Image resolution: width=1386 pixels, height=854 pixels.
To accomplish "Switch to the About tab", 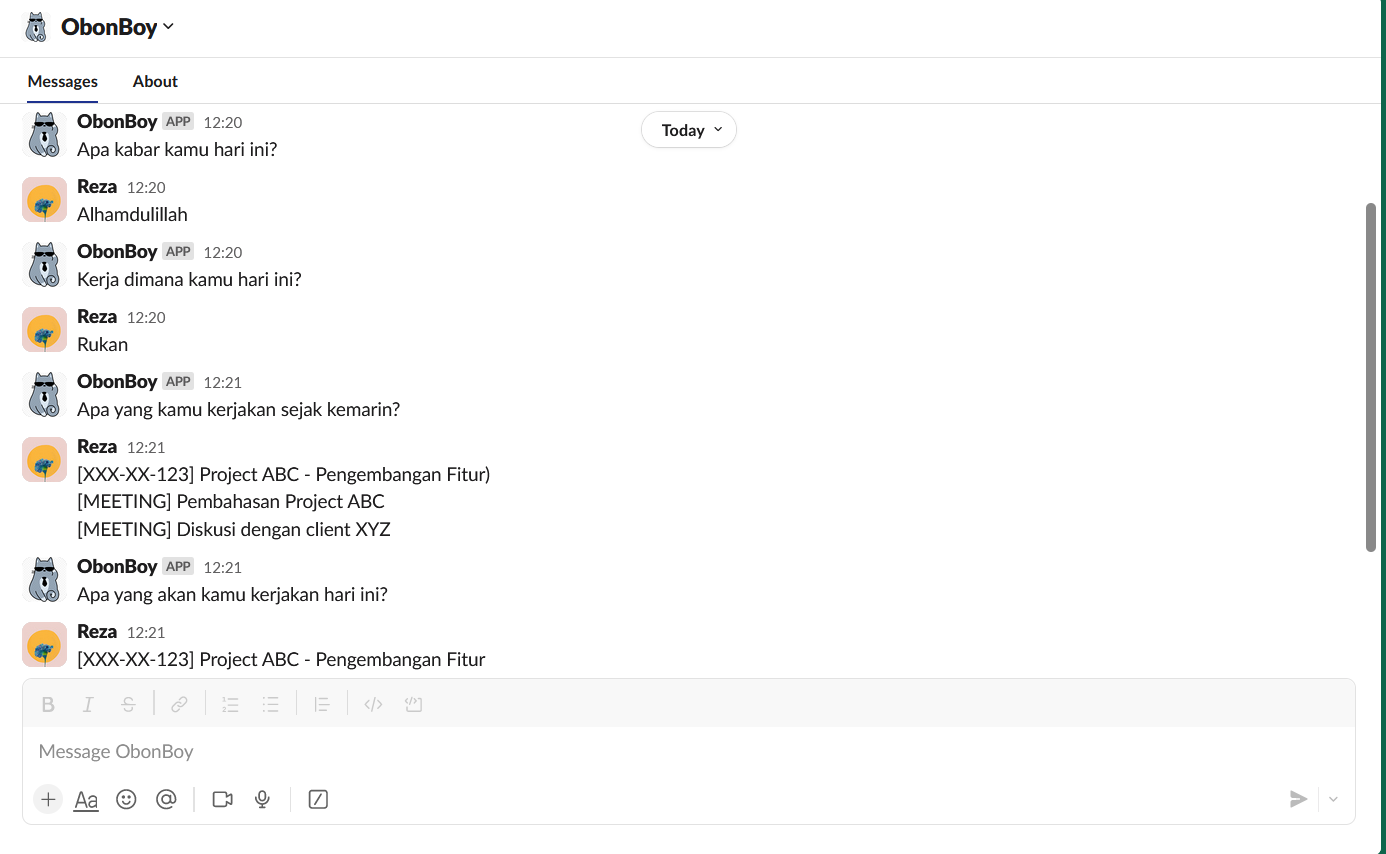I will 155,81.
